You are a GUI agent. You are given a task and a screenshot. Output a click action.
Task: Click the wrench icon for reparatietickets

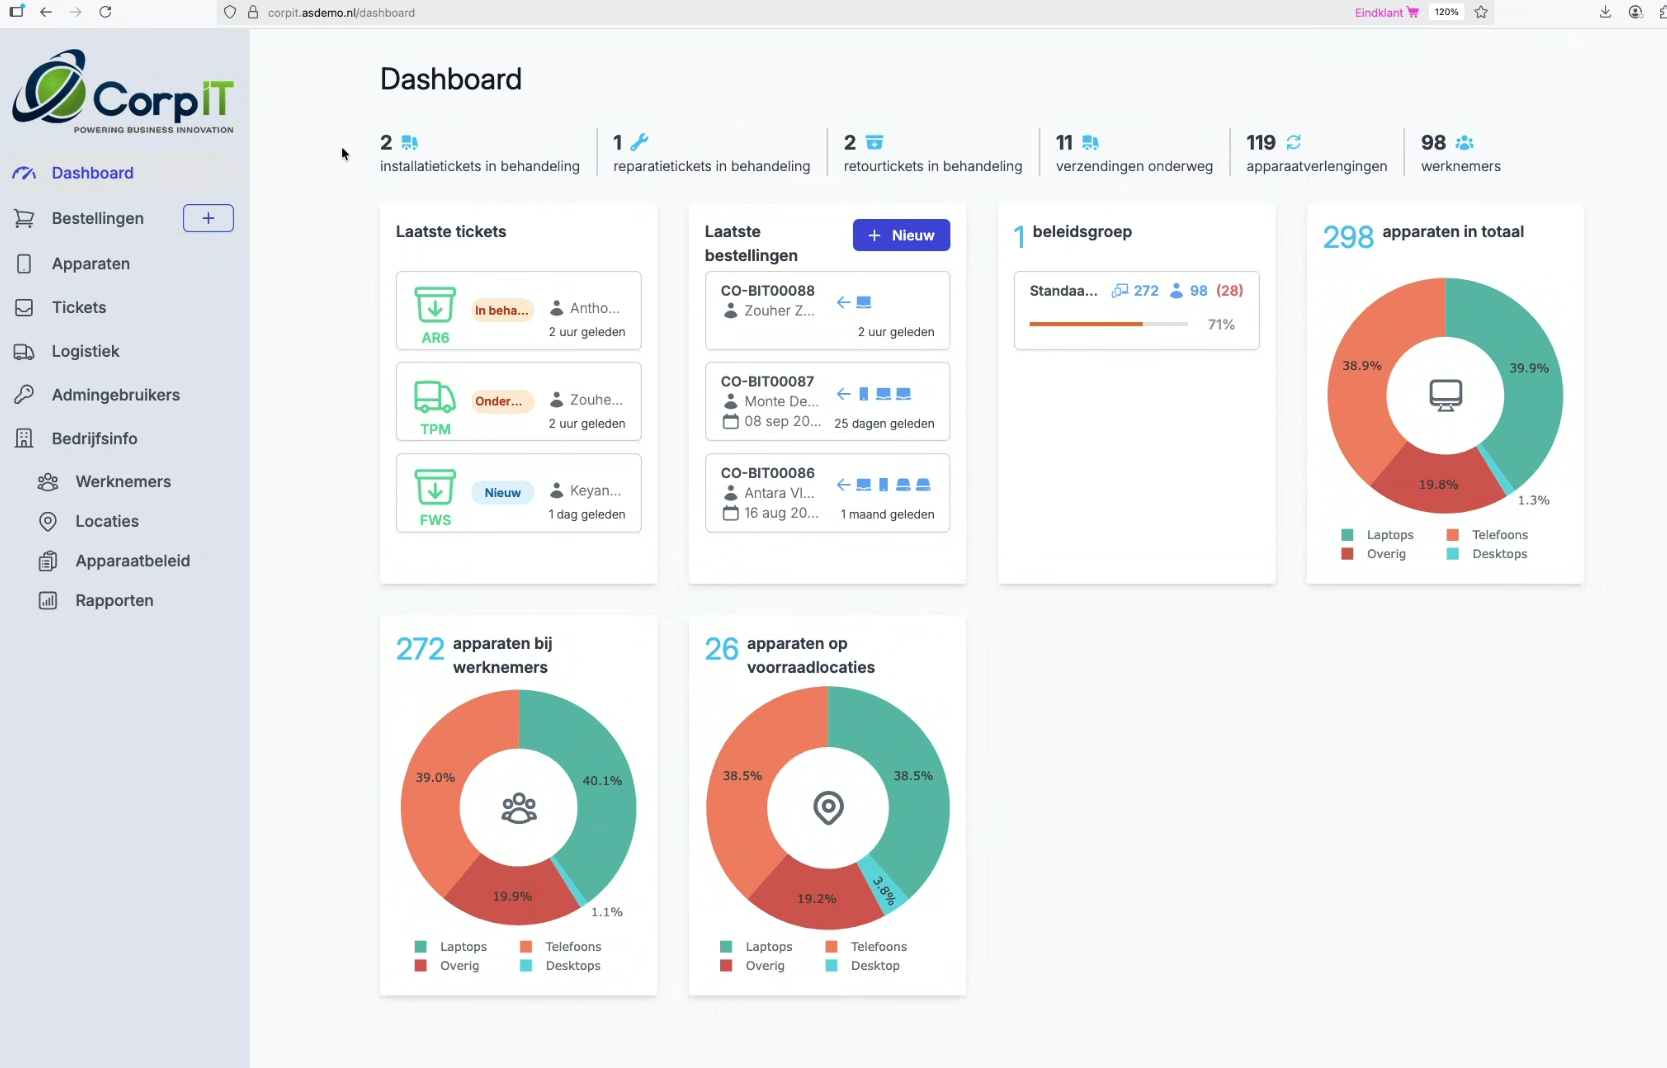coord(640,142)
